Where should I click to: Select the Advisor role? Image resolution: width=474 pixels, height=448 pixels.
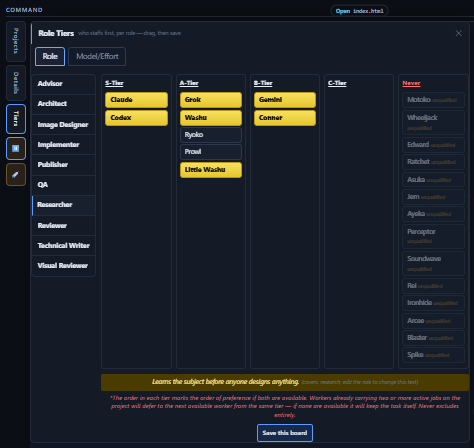[x=64, y=84]
